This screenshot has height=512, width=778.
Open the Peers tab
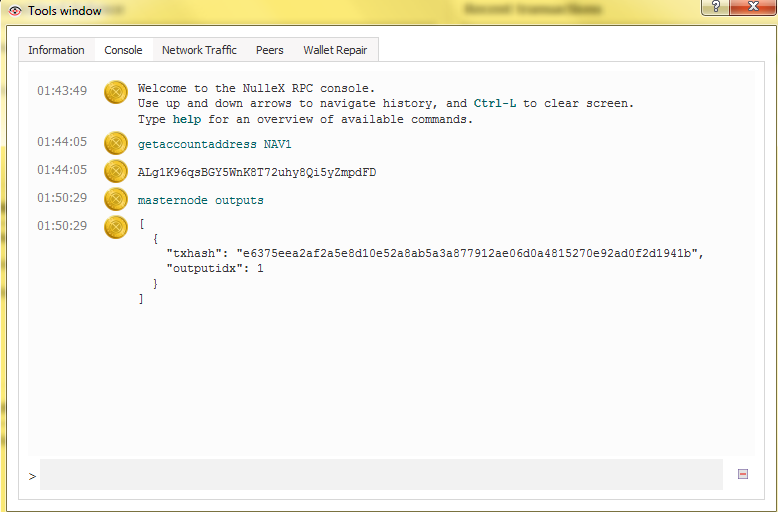[x=269, y=50]
